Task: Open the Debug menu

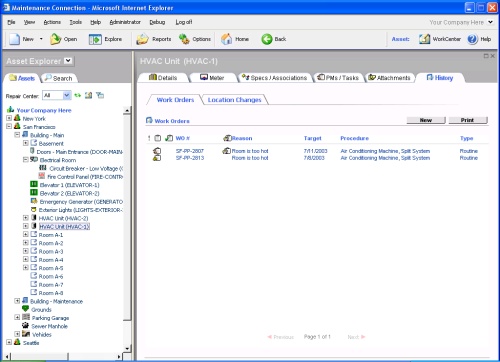Action: pyautogui.click(x=157, y=22)
